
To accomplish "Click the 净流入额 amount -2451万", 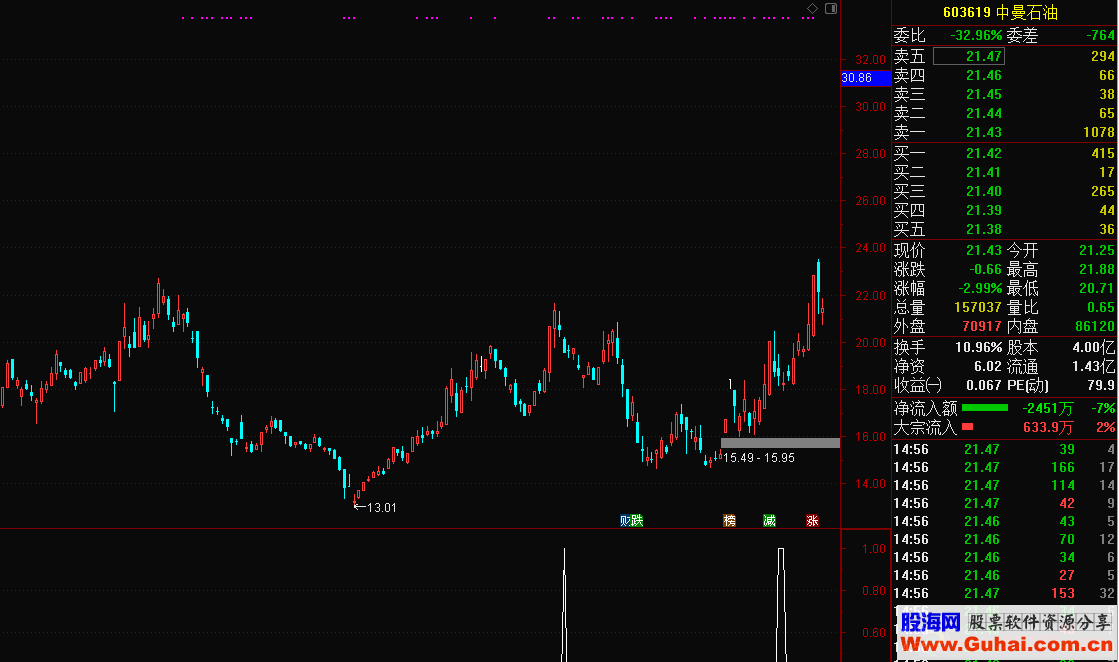I will (x=1048, y=409).
